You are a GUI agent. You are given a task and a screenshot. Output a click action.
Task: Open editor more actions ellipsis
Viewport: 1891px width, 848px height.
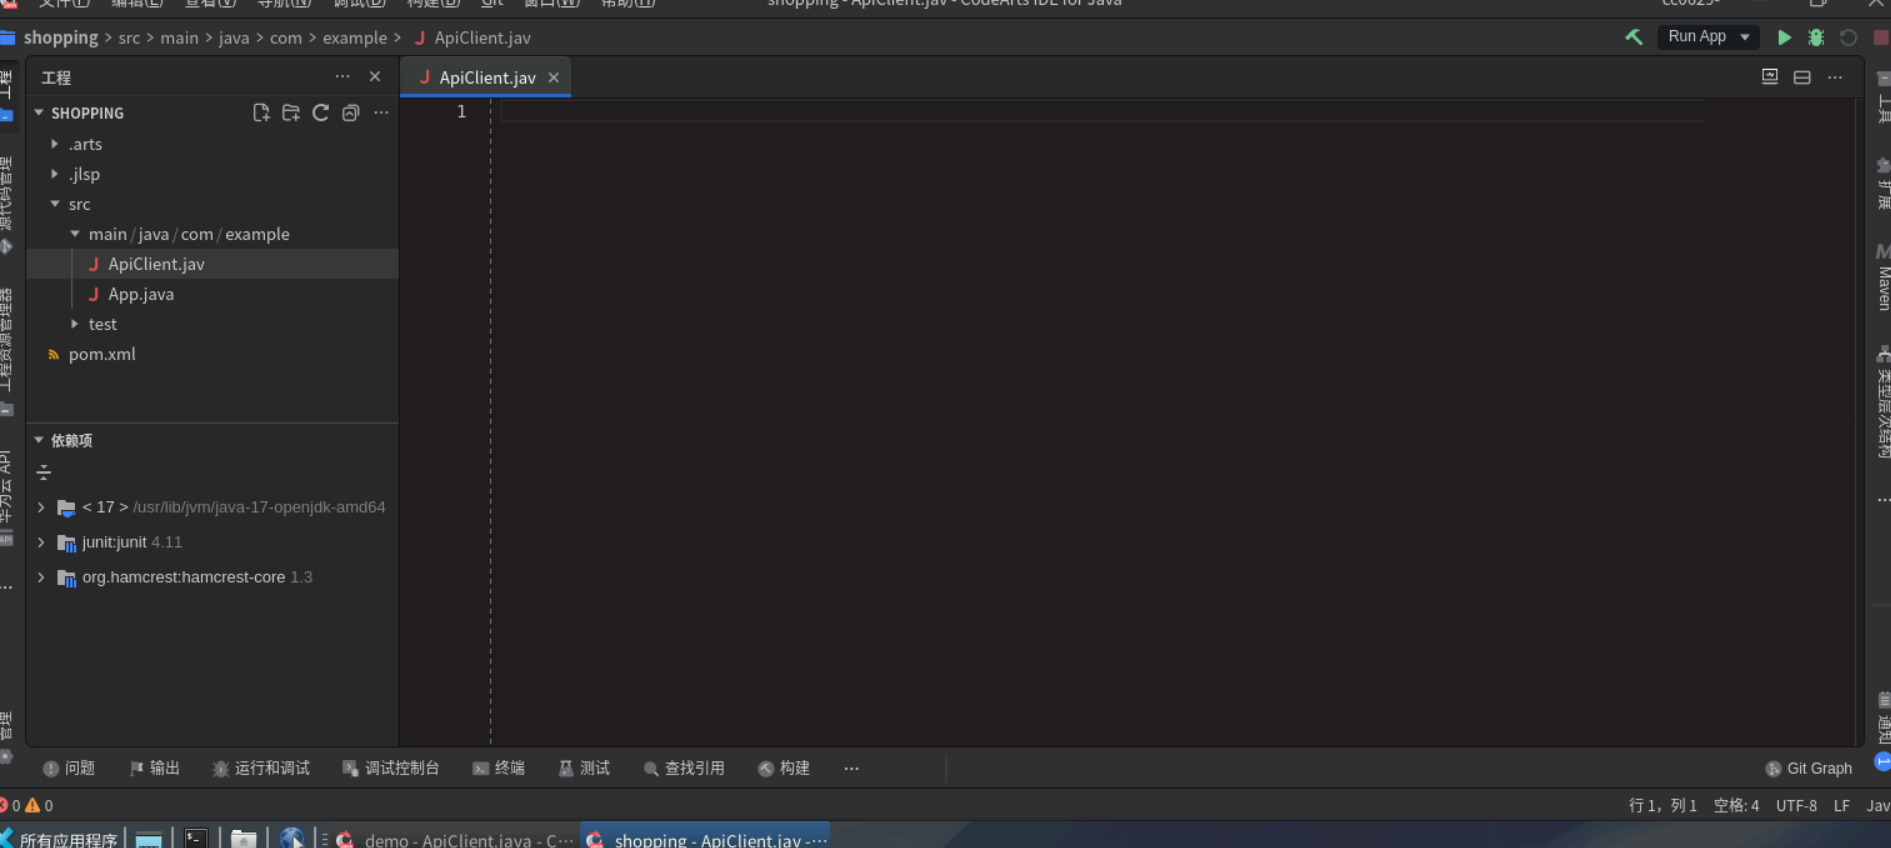coord(1835,77)
